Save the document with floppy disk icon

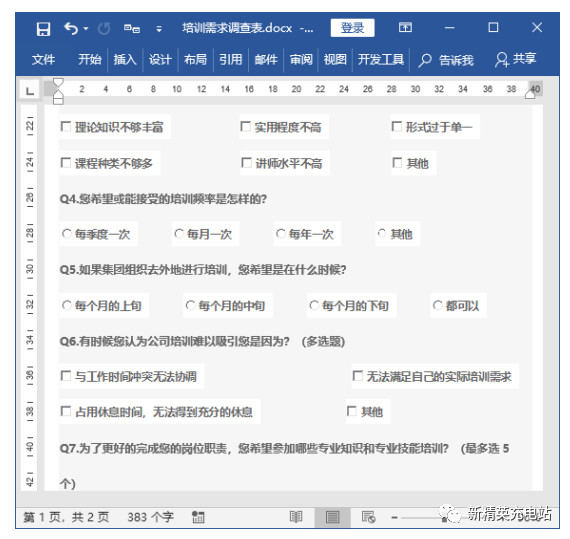pos(43,29)
